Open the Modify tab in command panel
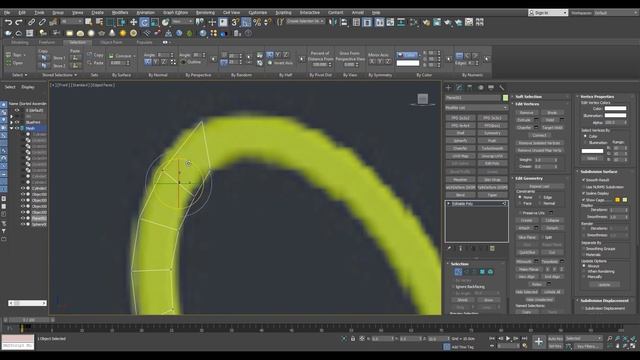640x360 pixels. pos(459,87)
